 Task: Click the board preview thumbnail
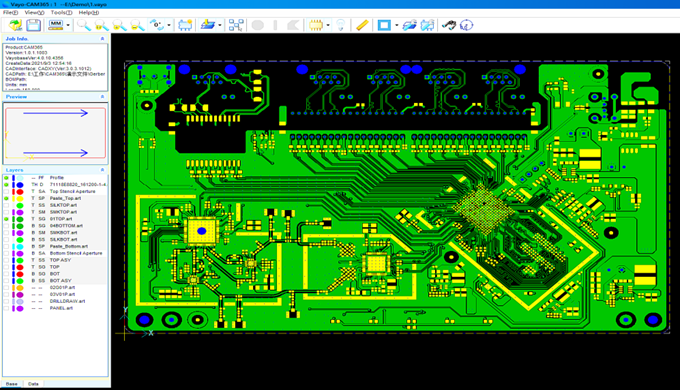55,133
